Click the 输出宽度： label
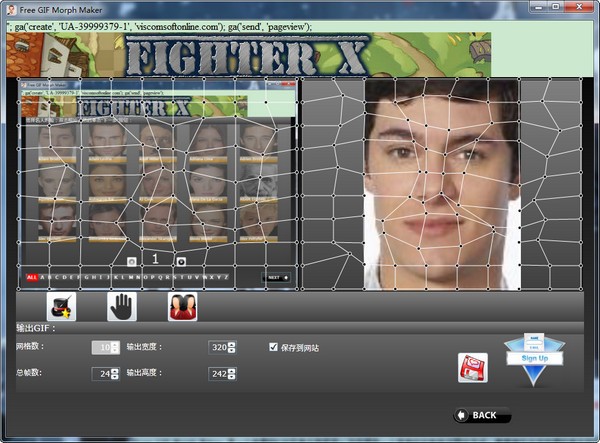 [144, 347]
